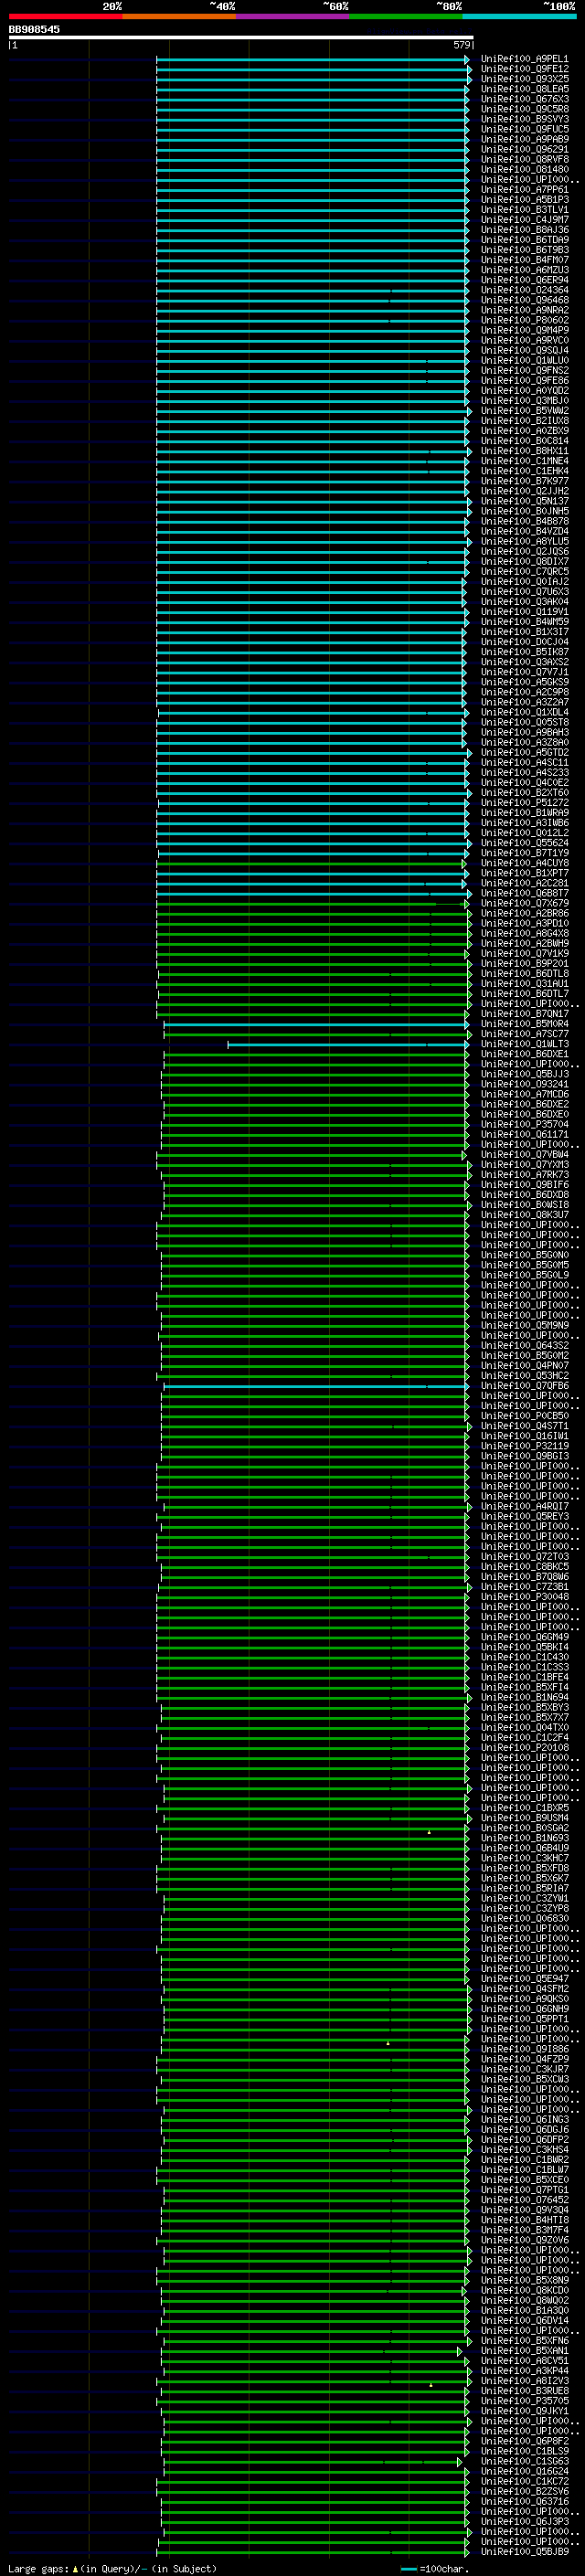
Task: Select hit label UniRef100_Q1WLT3
Action: (x=524, y=1044)
